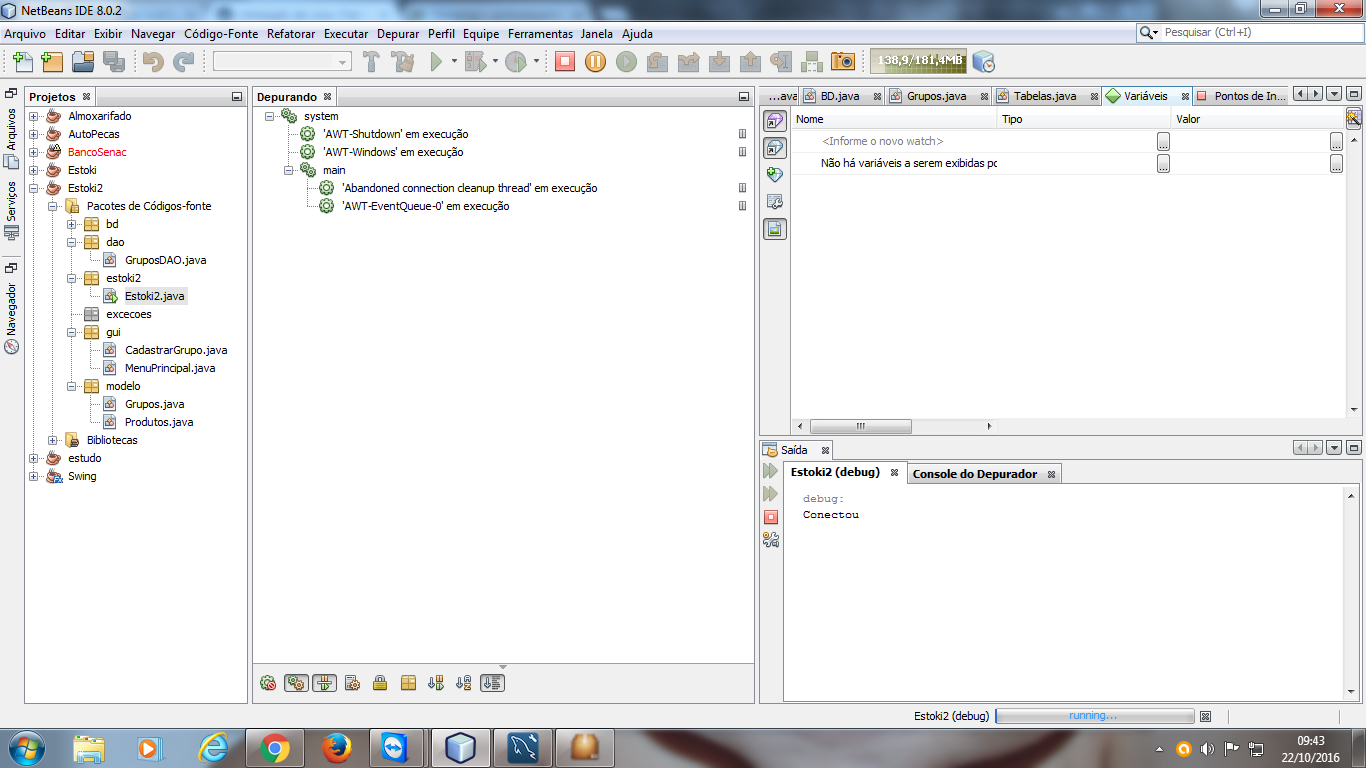Click the cancel button beside running progress bar
The width and height of the screenshot is (1366, 768).
(1205, 716)
